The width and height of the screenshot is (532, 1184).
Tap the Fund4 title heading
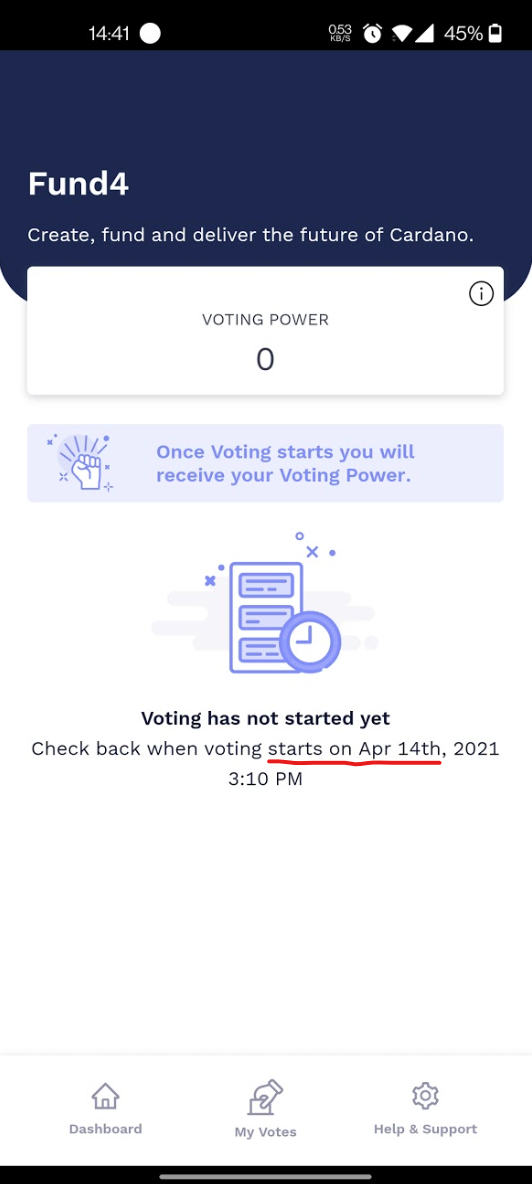78,183
